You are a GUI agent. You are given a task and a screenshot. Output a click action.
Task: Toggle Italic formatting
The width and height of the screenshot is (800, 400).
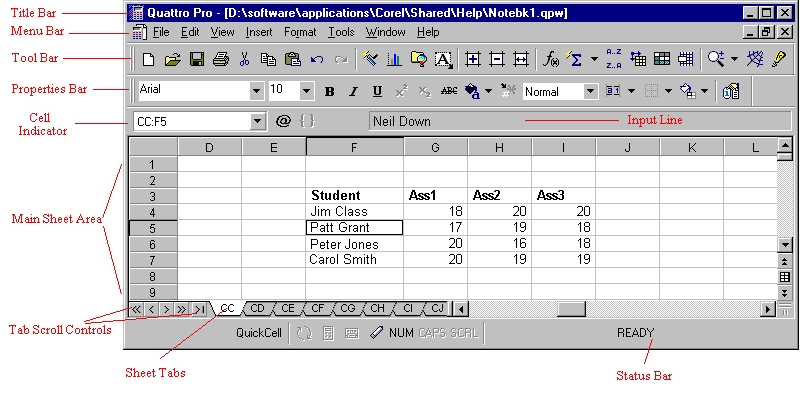click(x=353, y=92)
